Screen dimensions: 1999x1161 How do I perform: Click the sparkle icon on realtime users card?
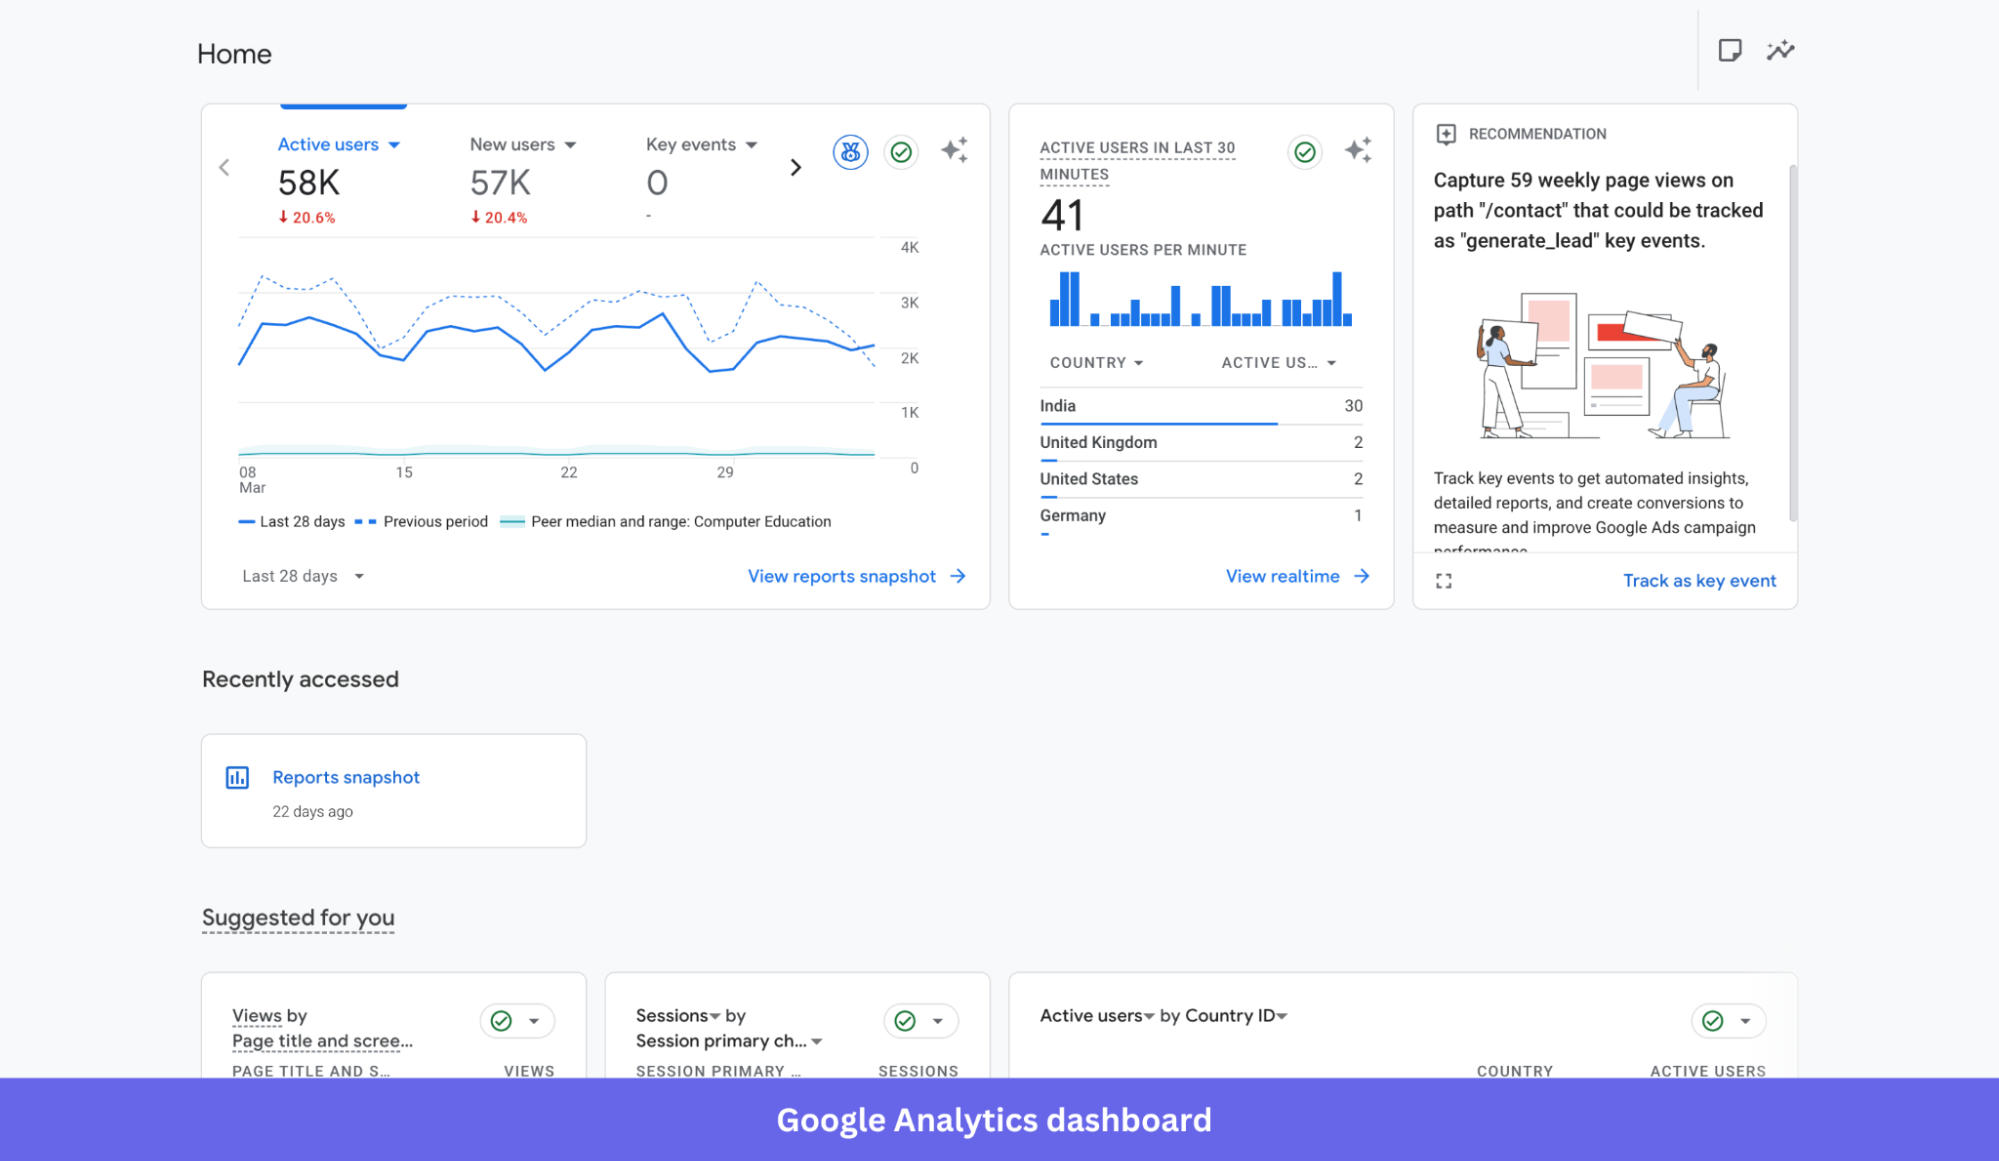1358,150
